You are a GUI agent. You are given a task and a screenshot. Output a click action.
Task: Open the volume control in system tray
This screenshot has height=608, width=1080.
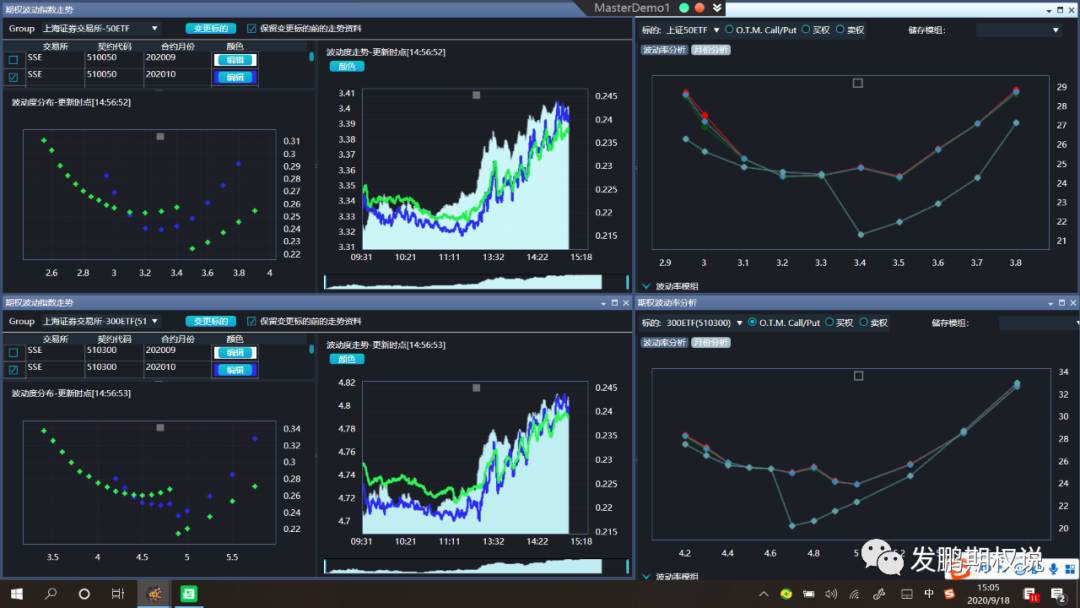coord(831,594)
